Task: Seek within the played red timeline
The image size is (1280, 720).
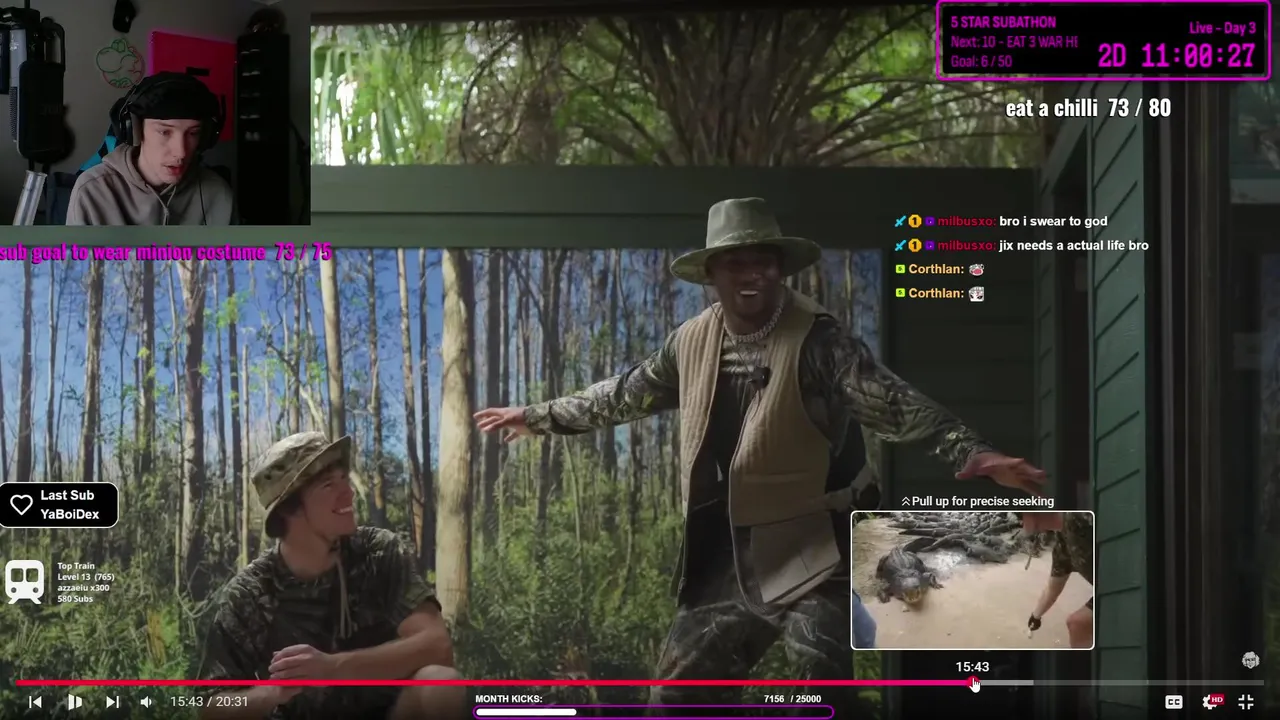Action: (x=495, y=683)
